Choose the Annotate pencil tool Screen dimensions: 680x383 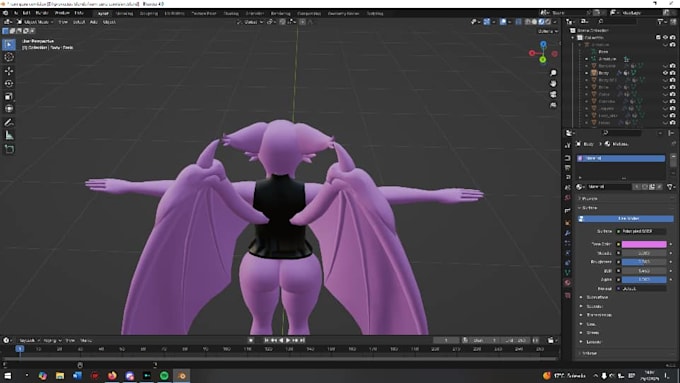click(x=9, y=123)
